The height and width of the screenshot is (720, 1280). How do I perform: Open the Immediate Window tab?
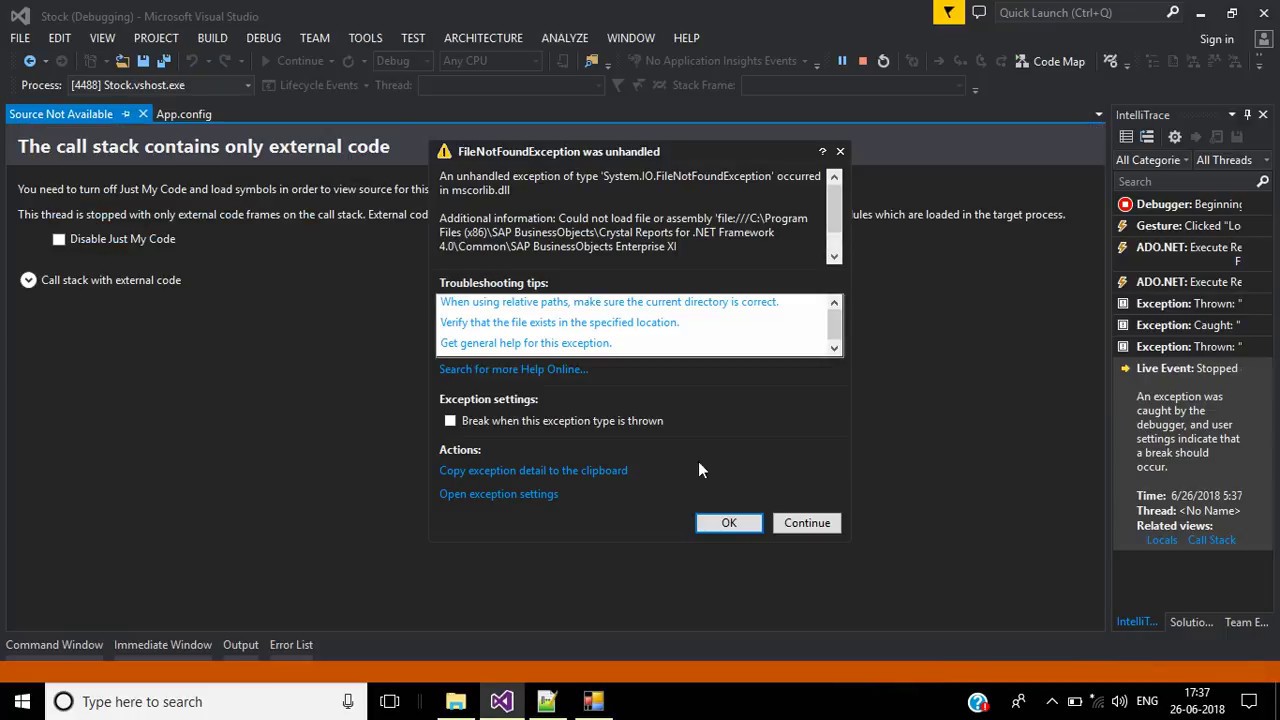tap(163, 645)
